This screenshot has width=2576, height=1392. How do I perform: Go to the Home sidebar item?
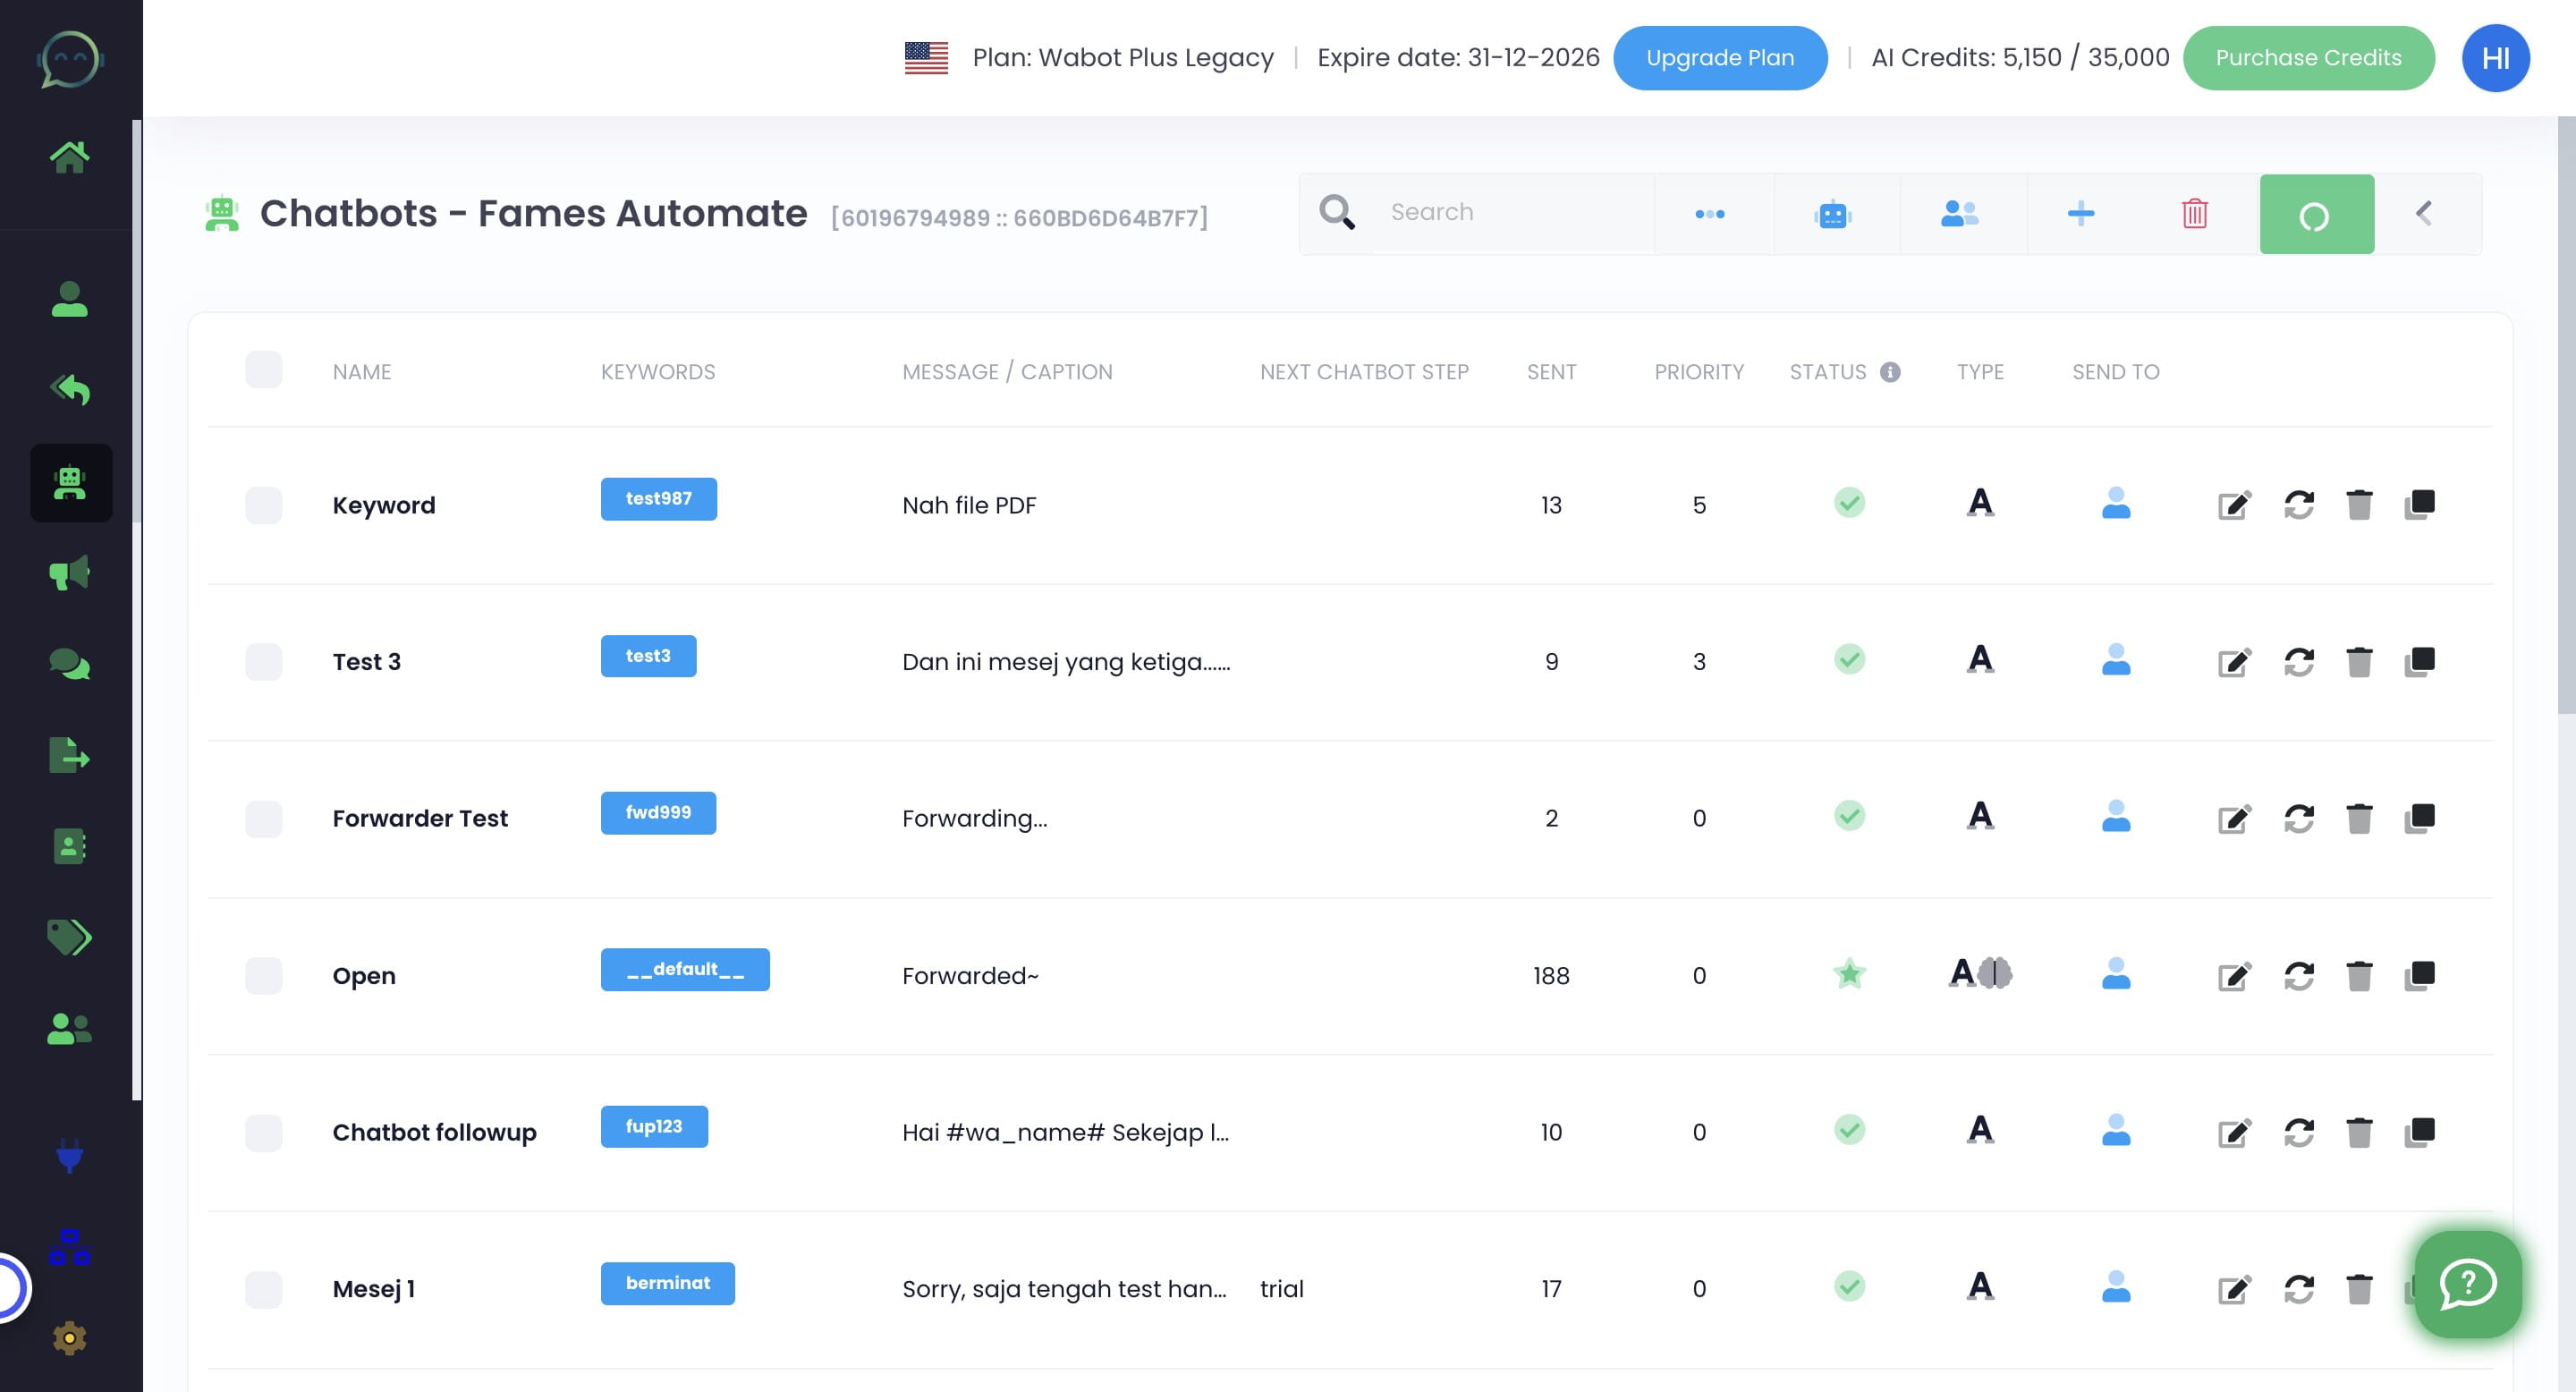(69, 157)
